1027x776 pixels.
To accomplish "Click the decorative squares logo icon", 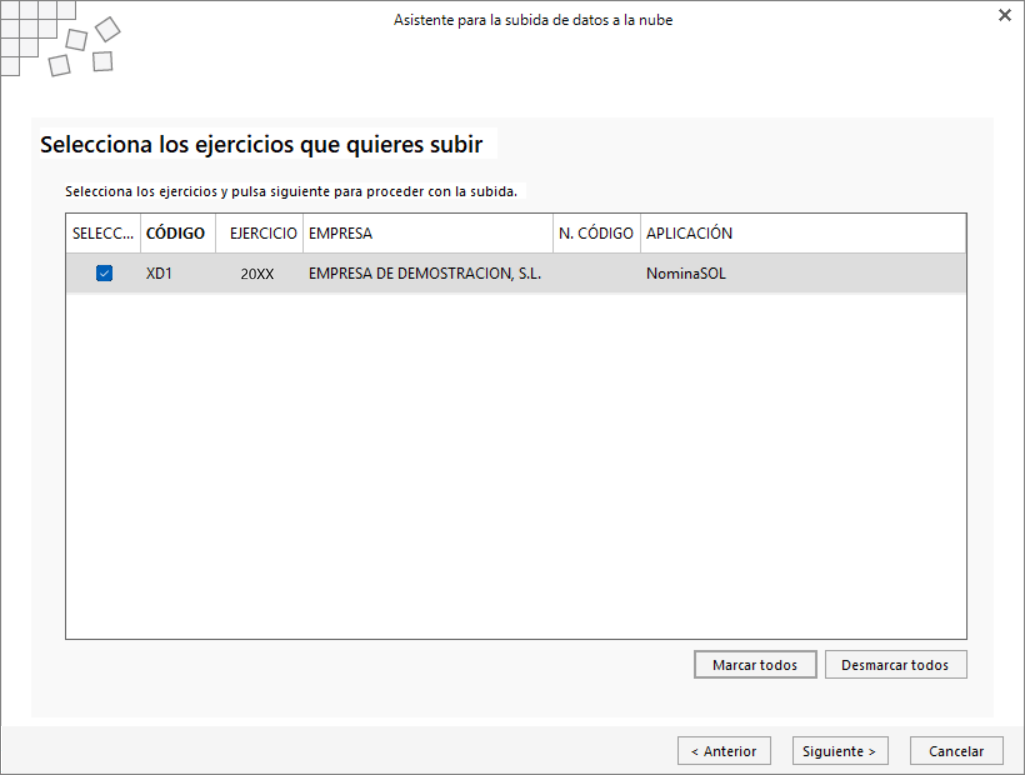I will pos(61,38).
